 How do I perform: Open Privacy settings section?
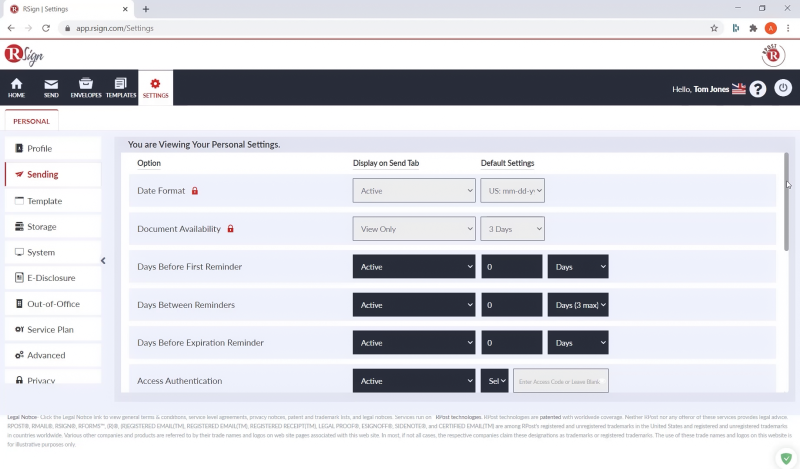tap(53, 379)
